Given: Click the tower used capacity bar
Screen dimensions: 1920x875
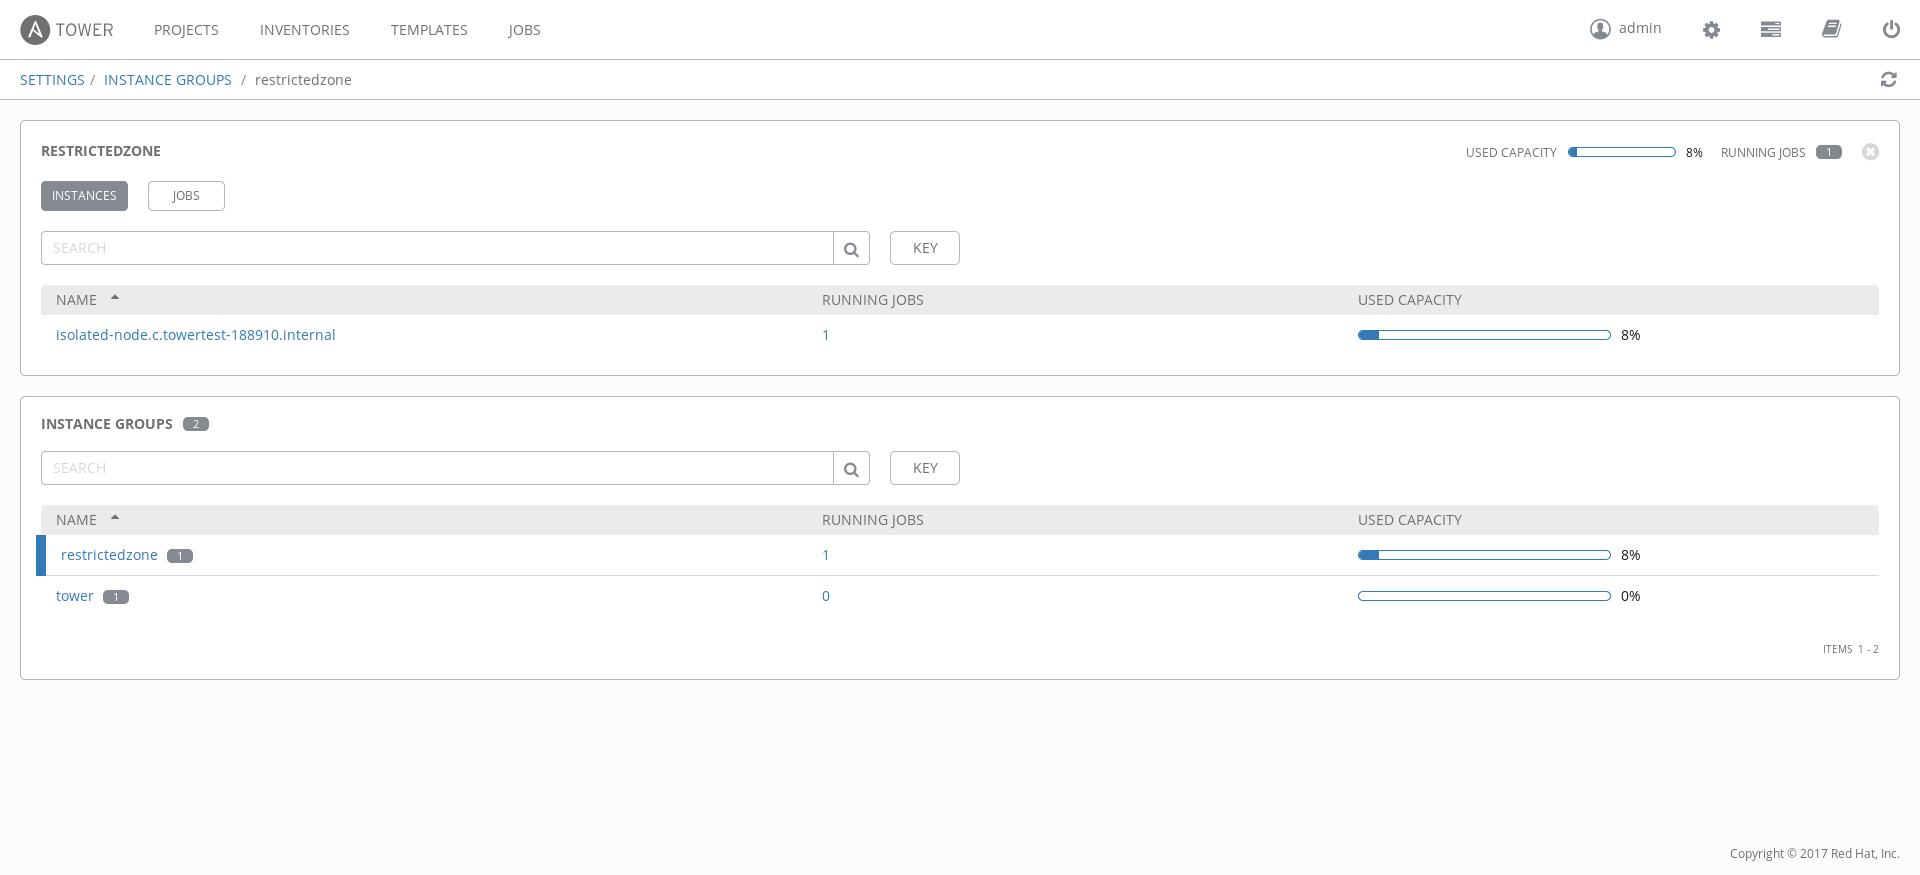Looking at the screenshot, I should click(x=1484, y=596).
